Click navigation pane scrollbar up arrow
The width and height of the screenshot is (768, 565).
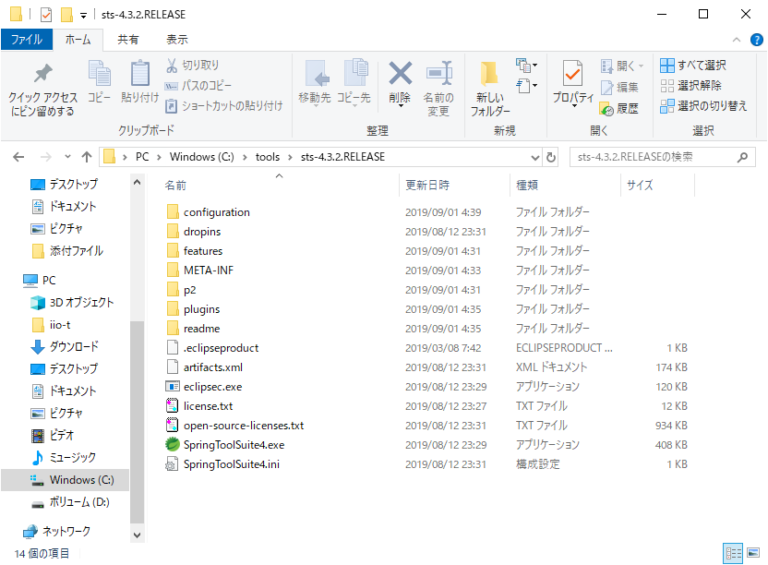click(137, 183)
